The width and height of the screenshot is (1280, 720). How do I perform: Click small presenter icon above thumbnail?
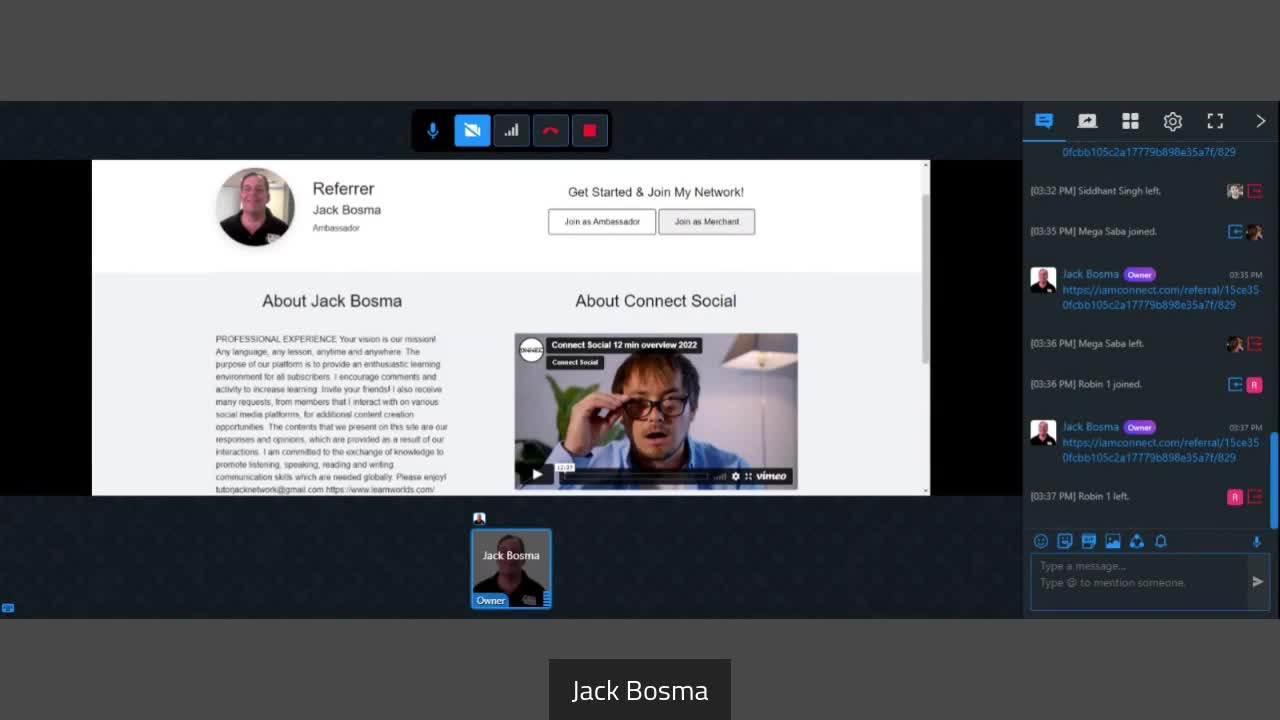[x=479, y=518]
